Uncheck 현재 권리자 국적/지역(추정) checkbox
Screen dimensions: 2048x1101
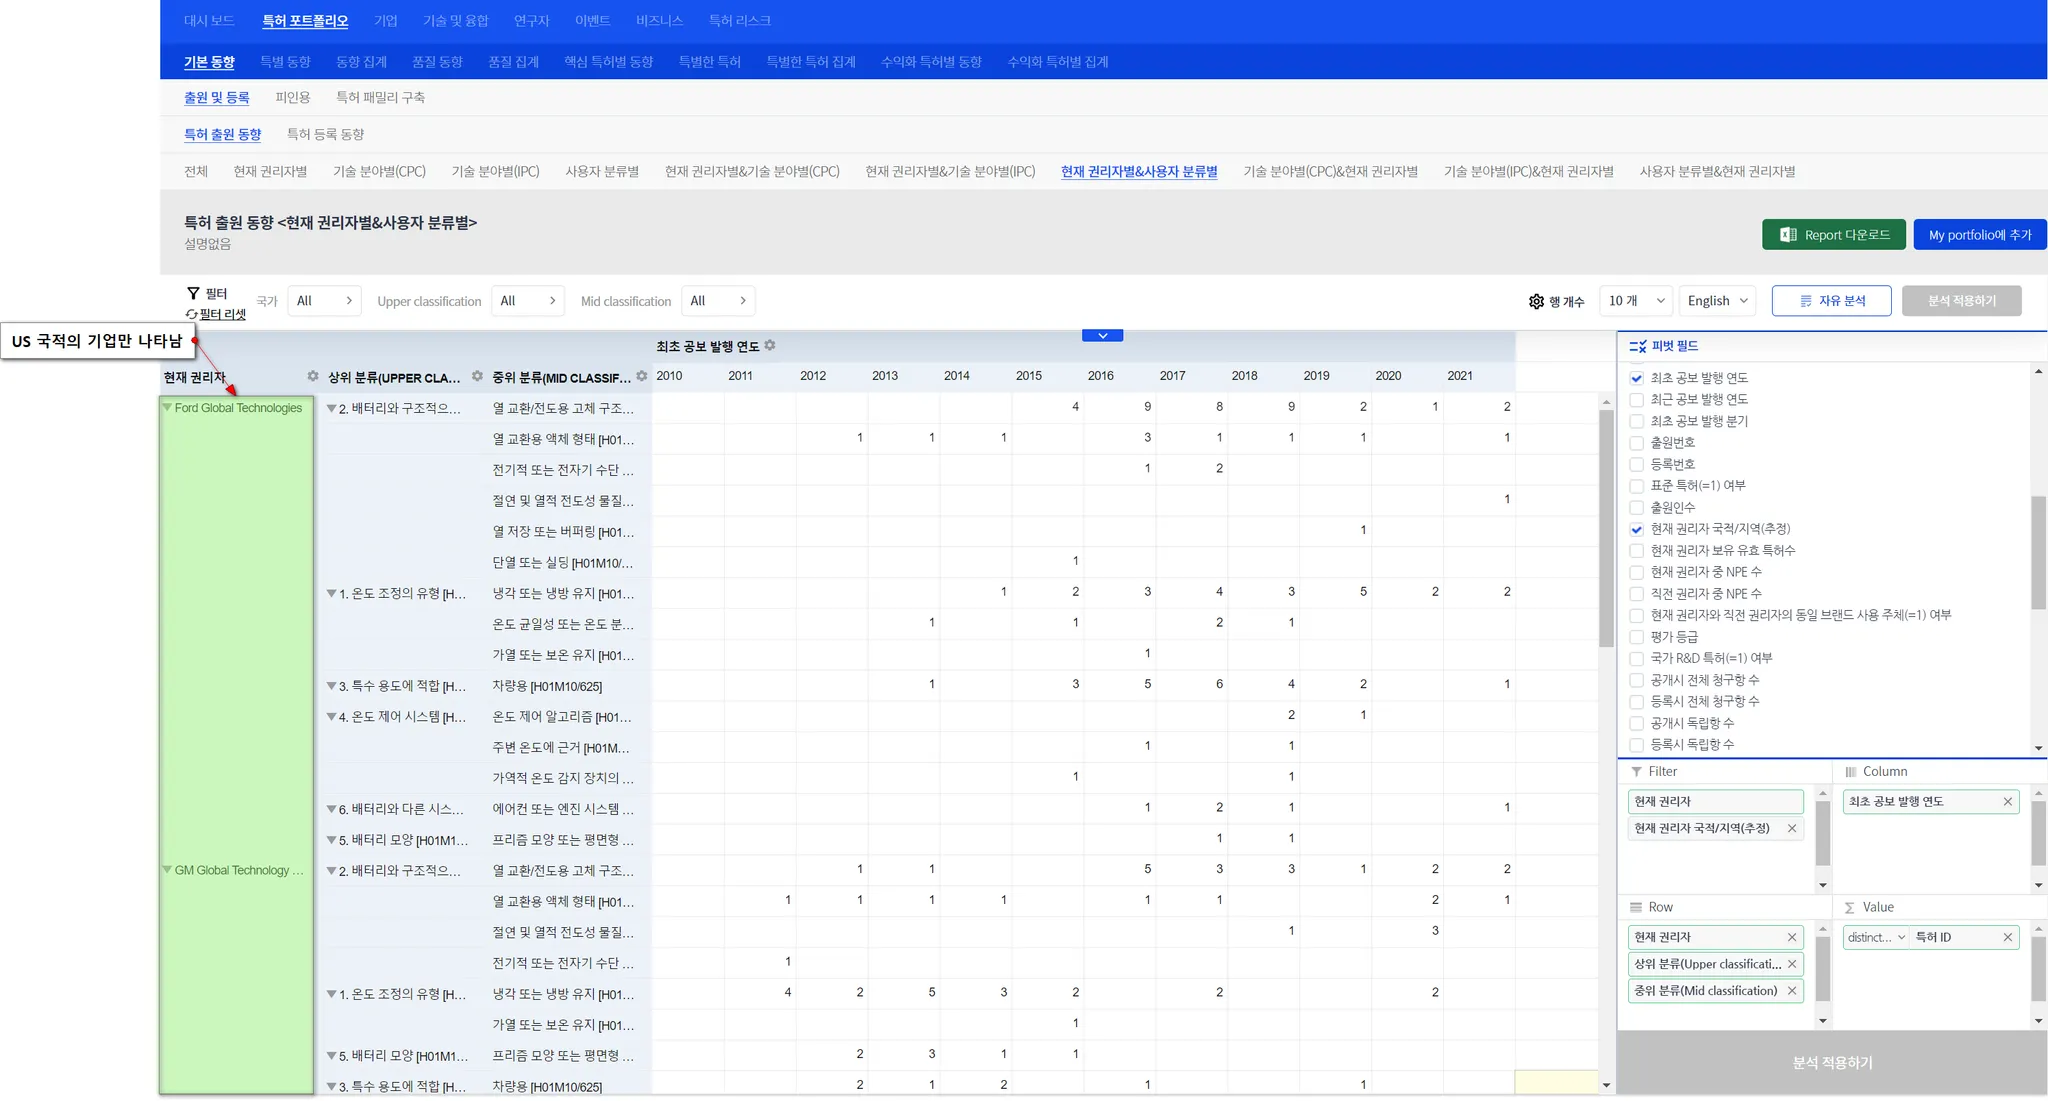pyautogui.click(x=1637, y=529)
